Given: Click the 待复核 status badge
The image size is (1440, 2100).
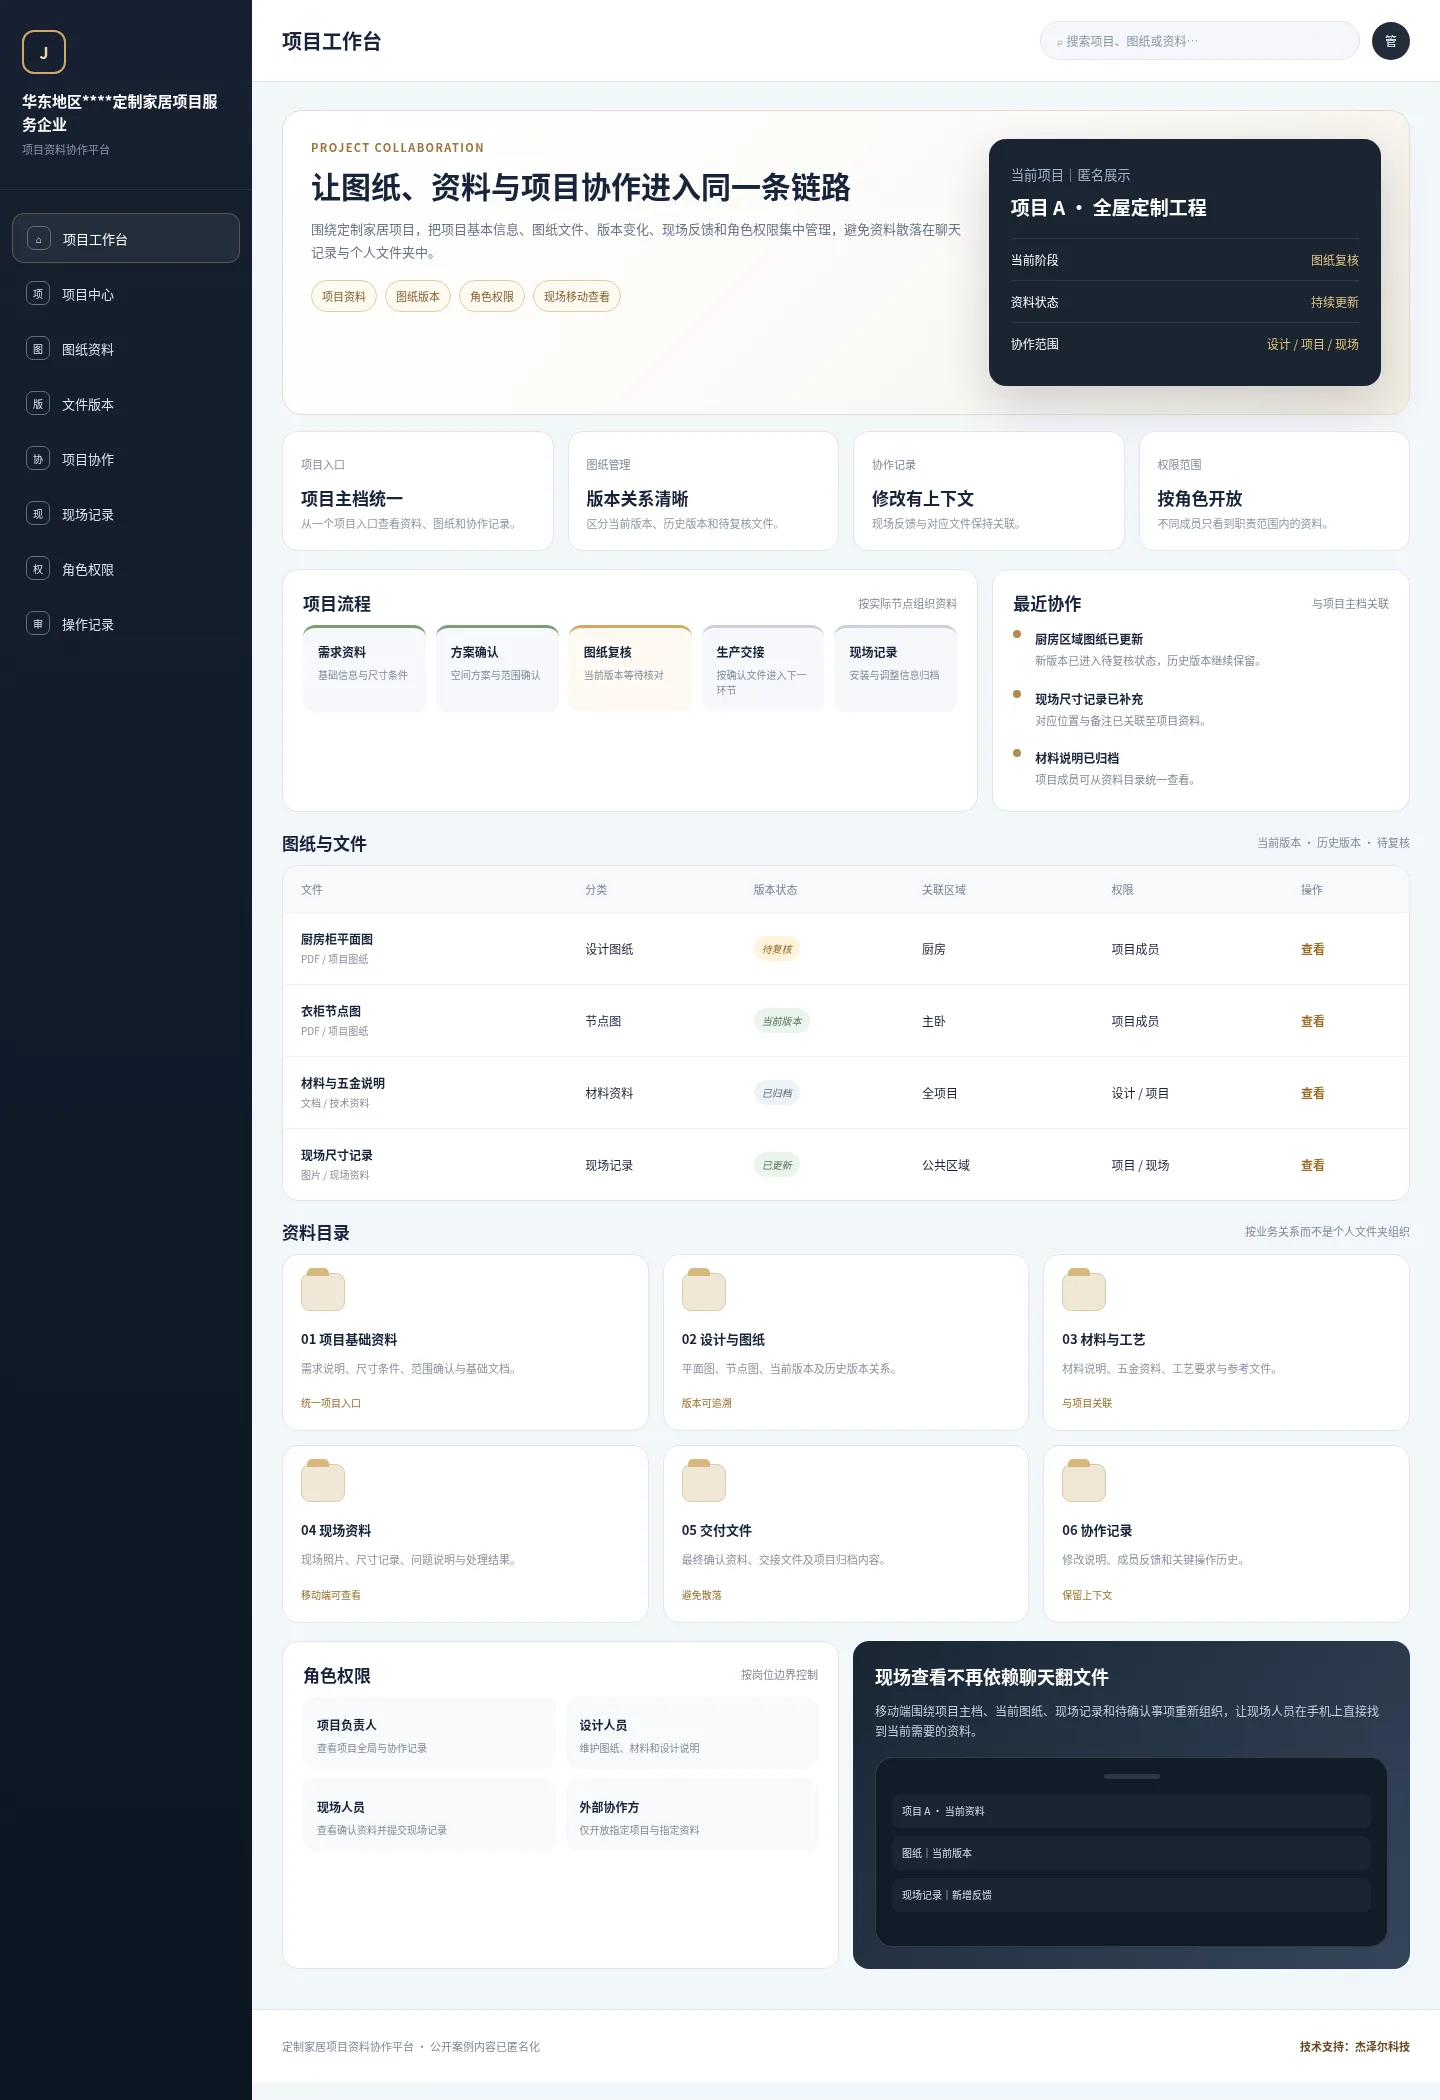Looking at the screenshot, I should [777, 949].
